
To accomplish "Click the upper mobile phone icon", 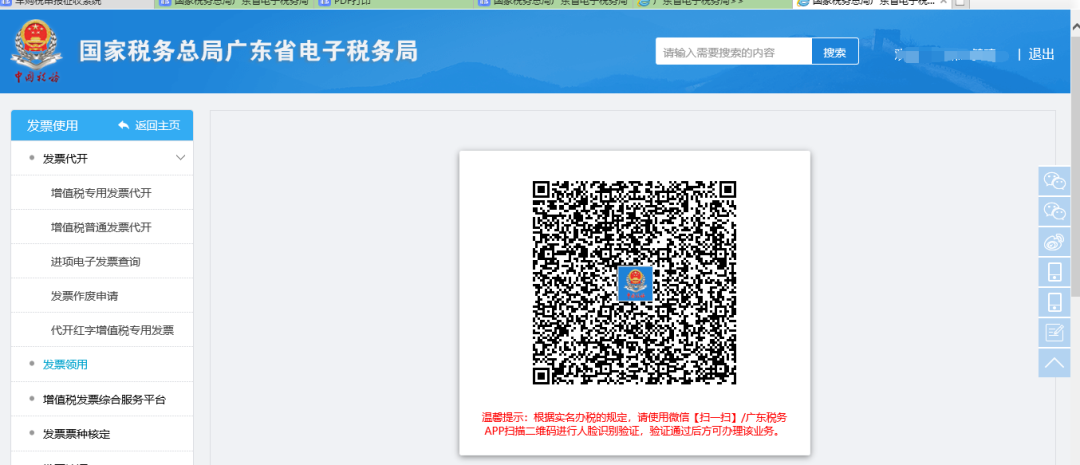I will click(x=1054, y=271).
